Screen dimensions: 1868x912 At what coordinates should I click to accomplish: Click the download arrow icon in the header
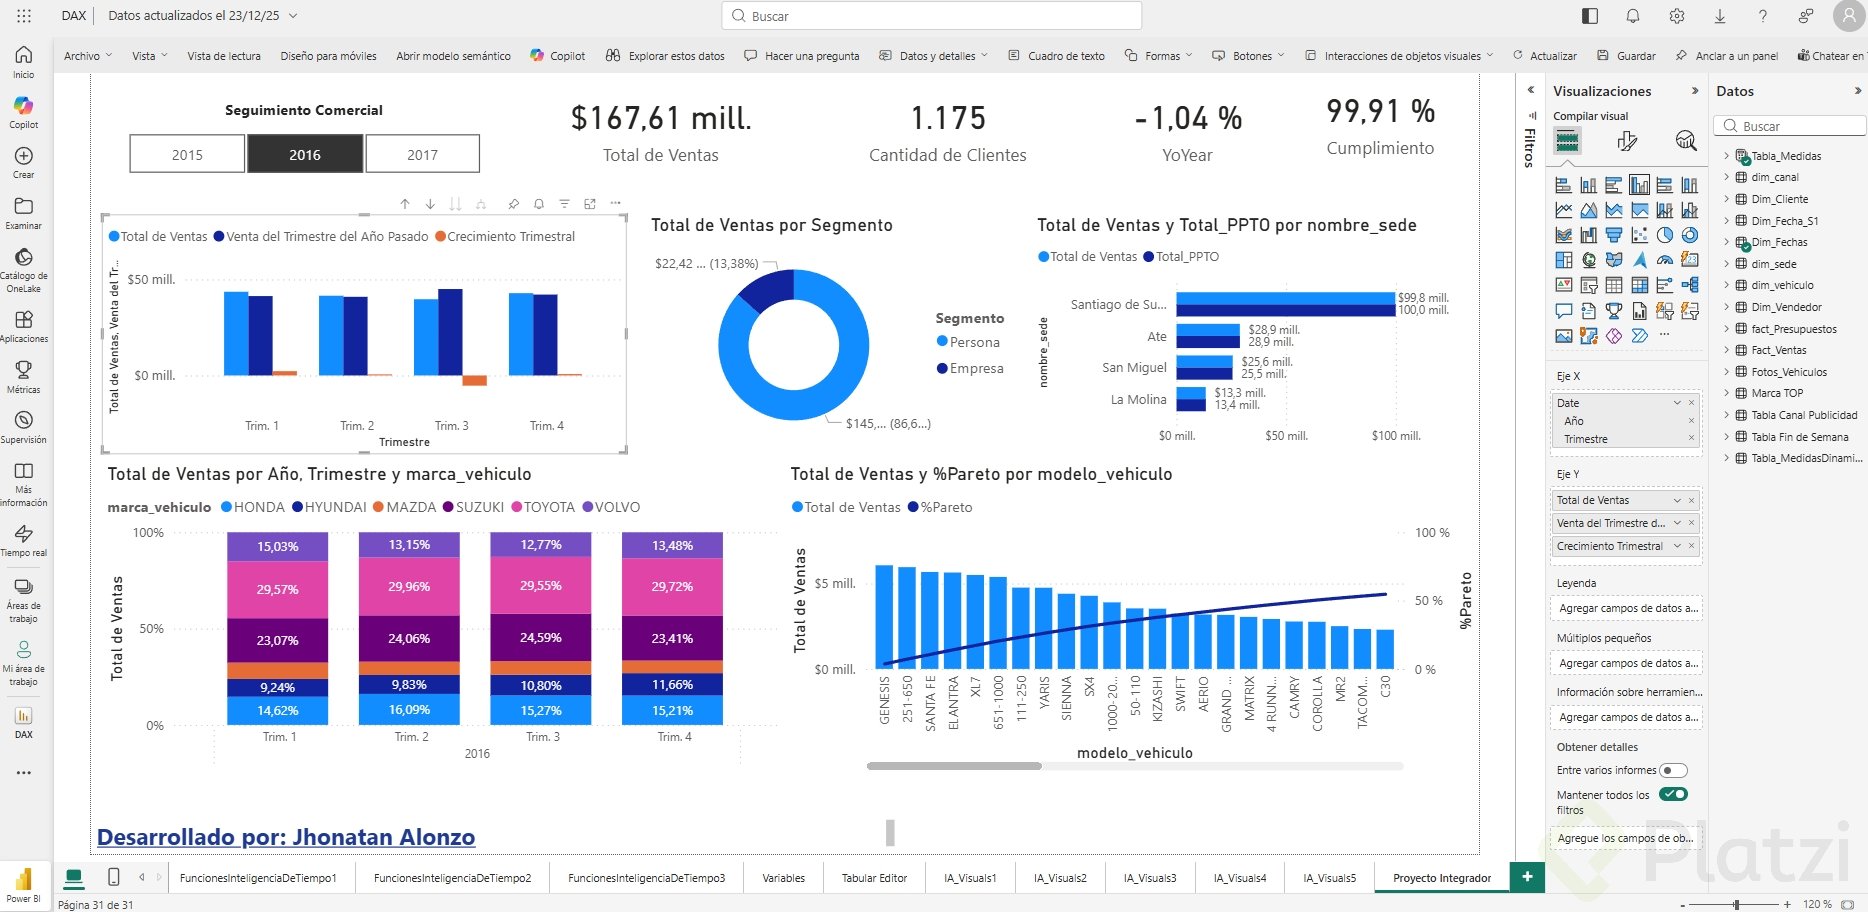[x=1720, y=16]
